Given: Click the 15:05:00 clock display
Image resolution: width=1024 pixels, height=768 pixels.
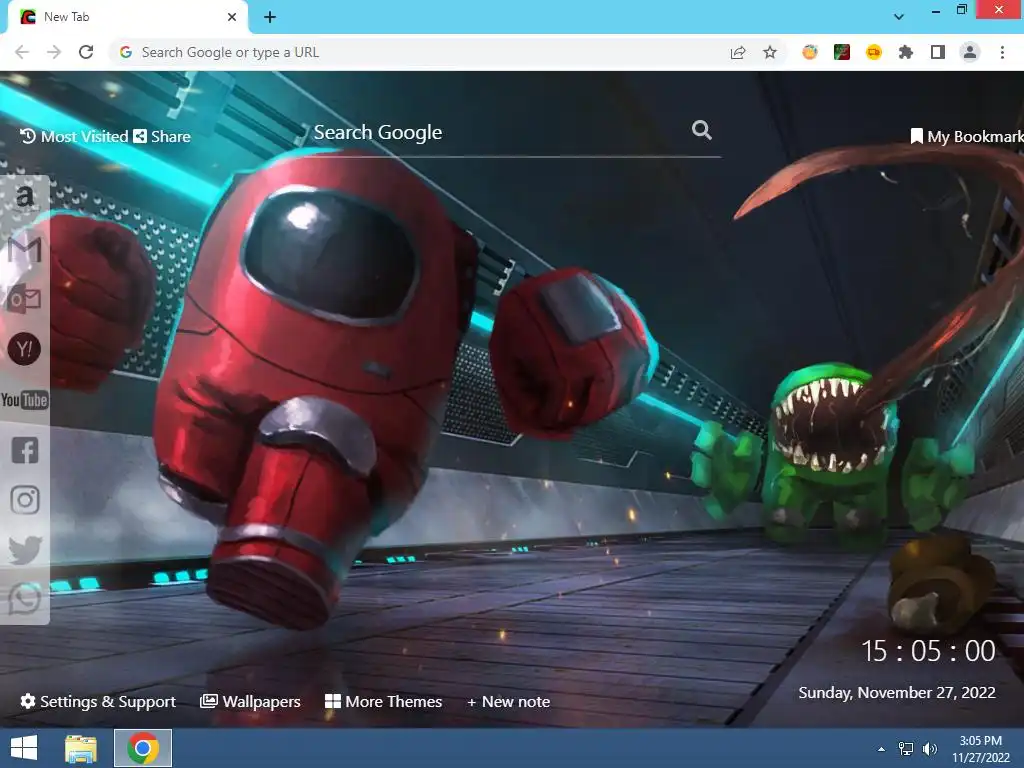Looking at the screenshot, I should 928,651.
